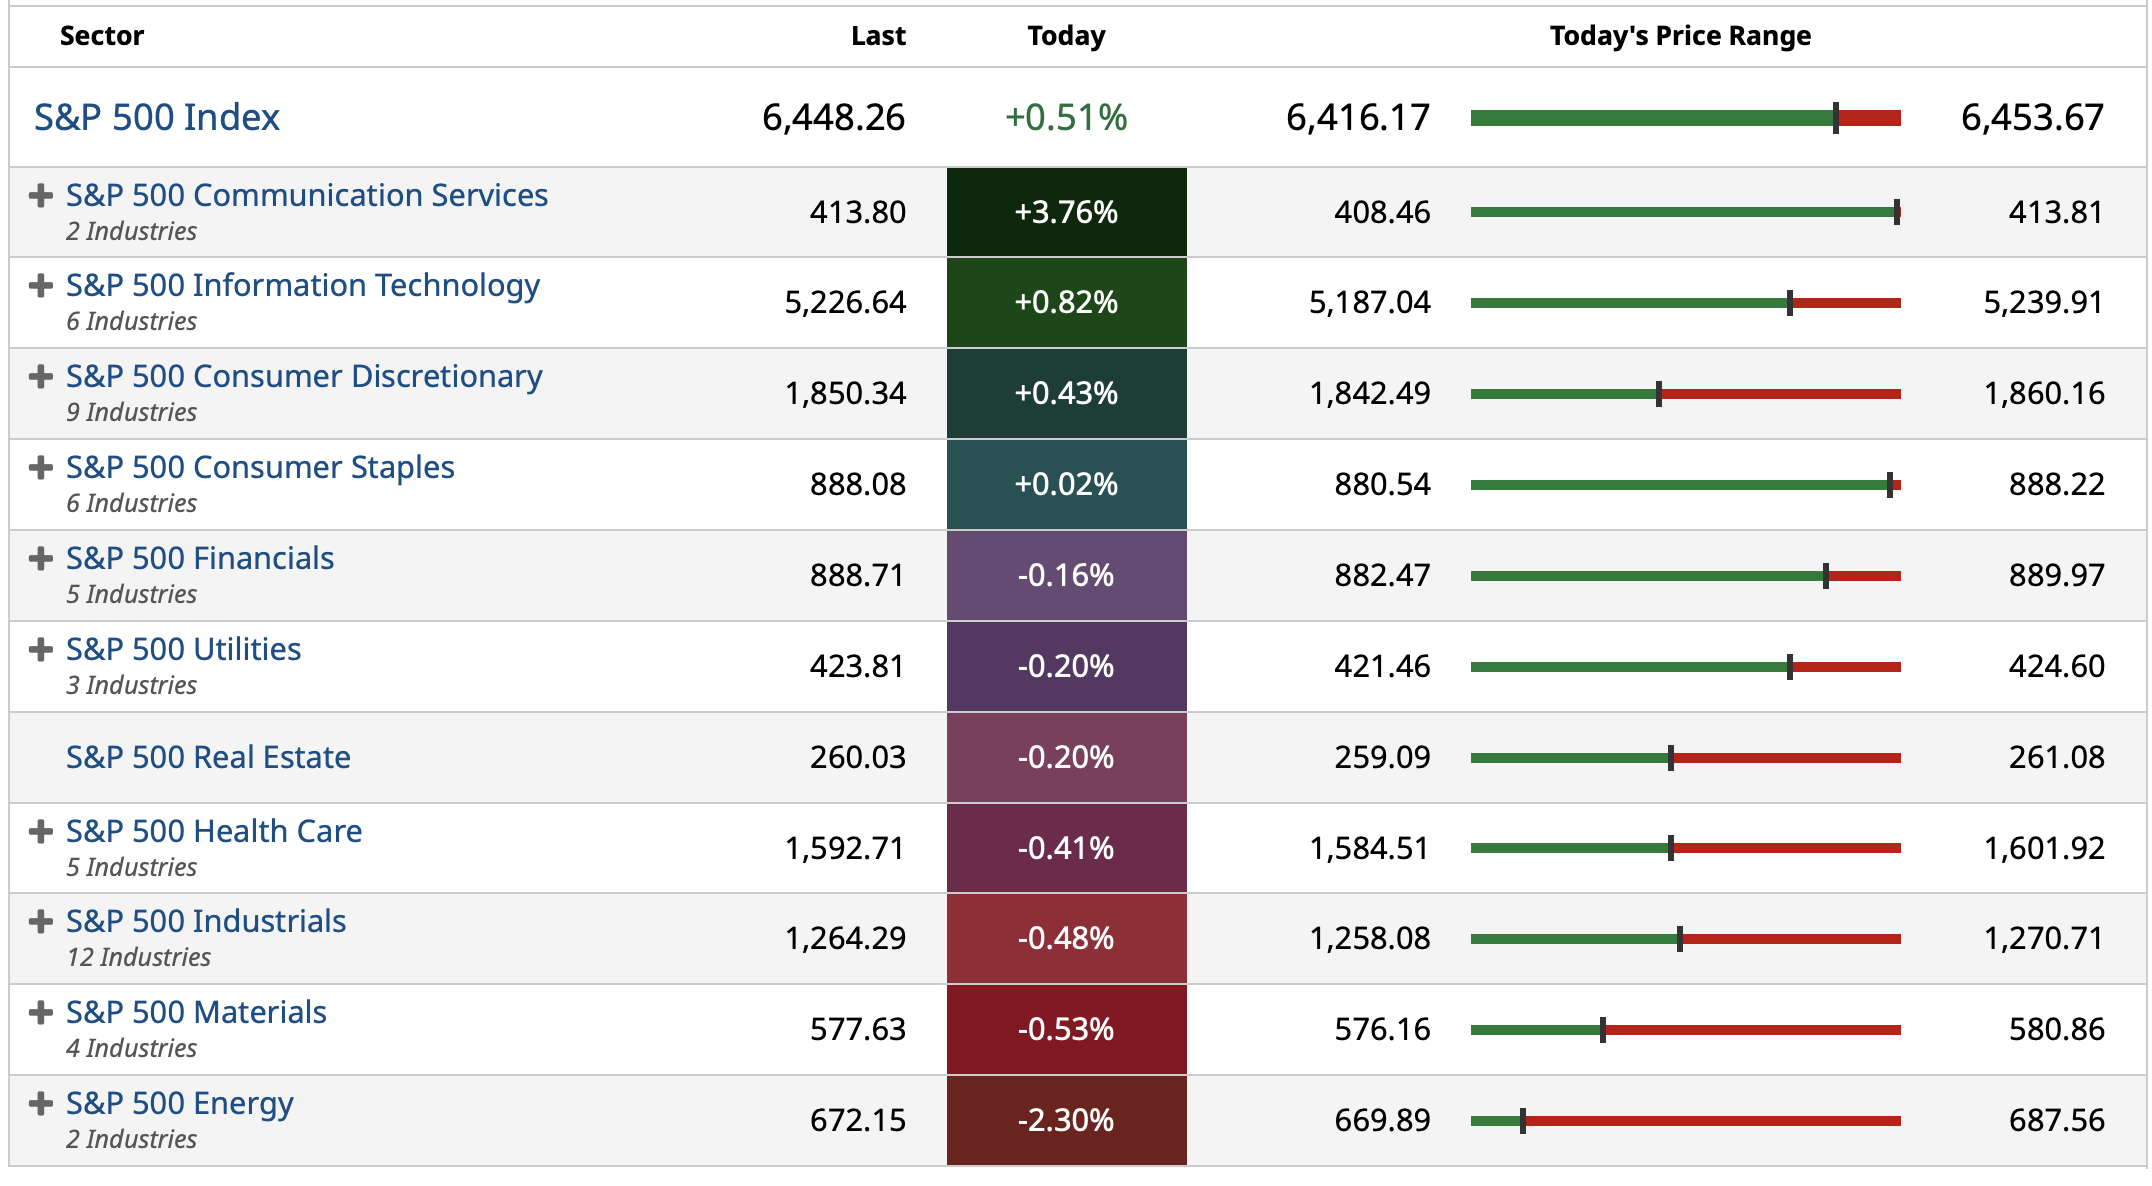Image resolution: width=2152 pixels, height=1186 pixels.
Task: Open the S&P 500 Real Estate link
Action: point(208,758)
